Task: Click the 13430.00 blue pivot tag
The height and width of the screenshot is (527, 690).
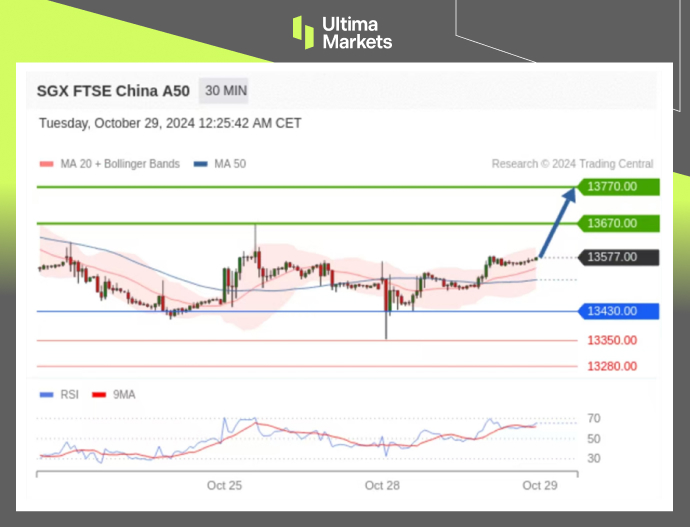Action: coord(620,311)
